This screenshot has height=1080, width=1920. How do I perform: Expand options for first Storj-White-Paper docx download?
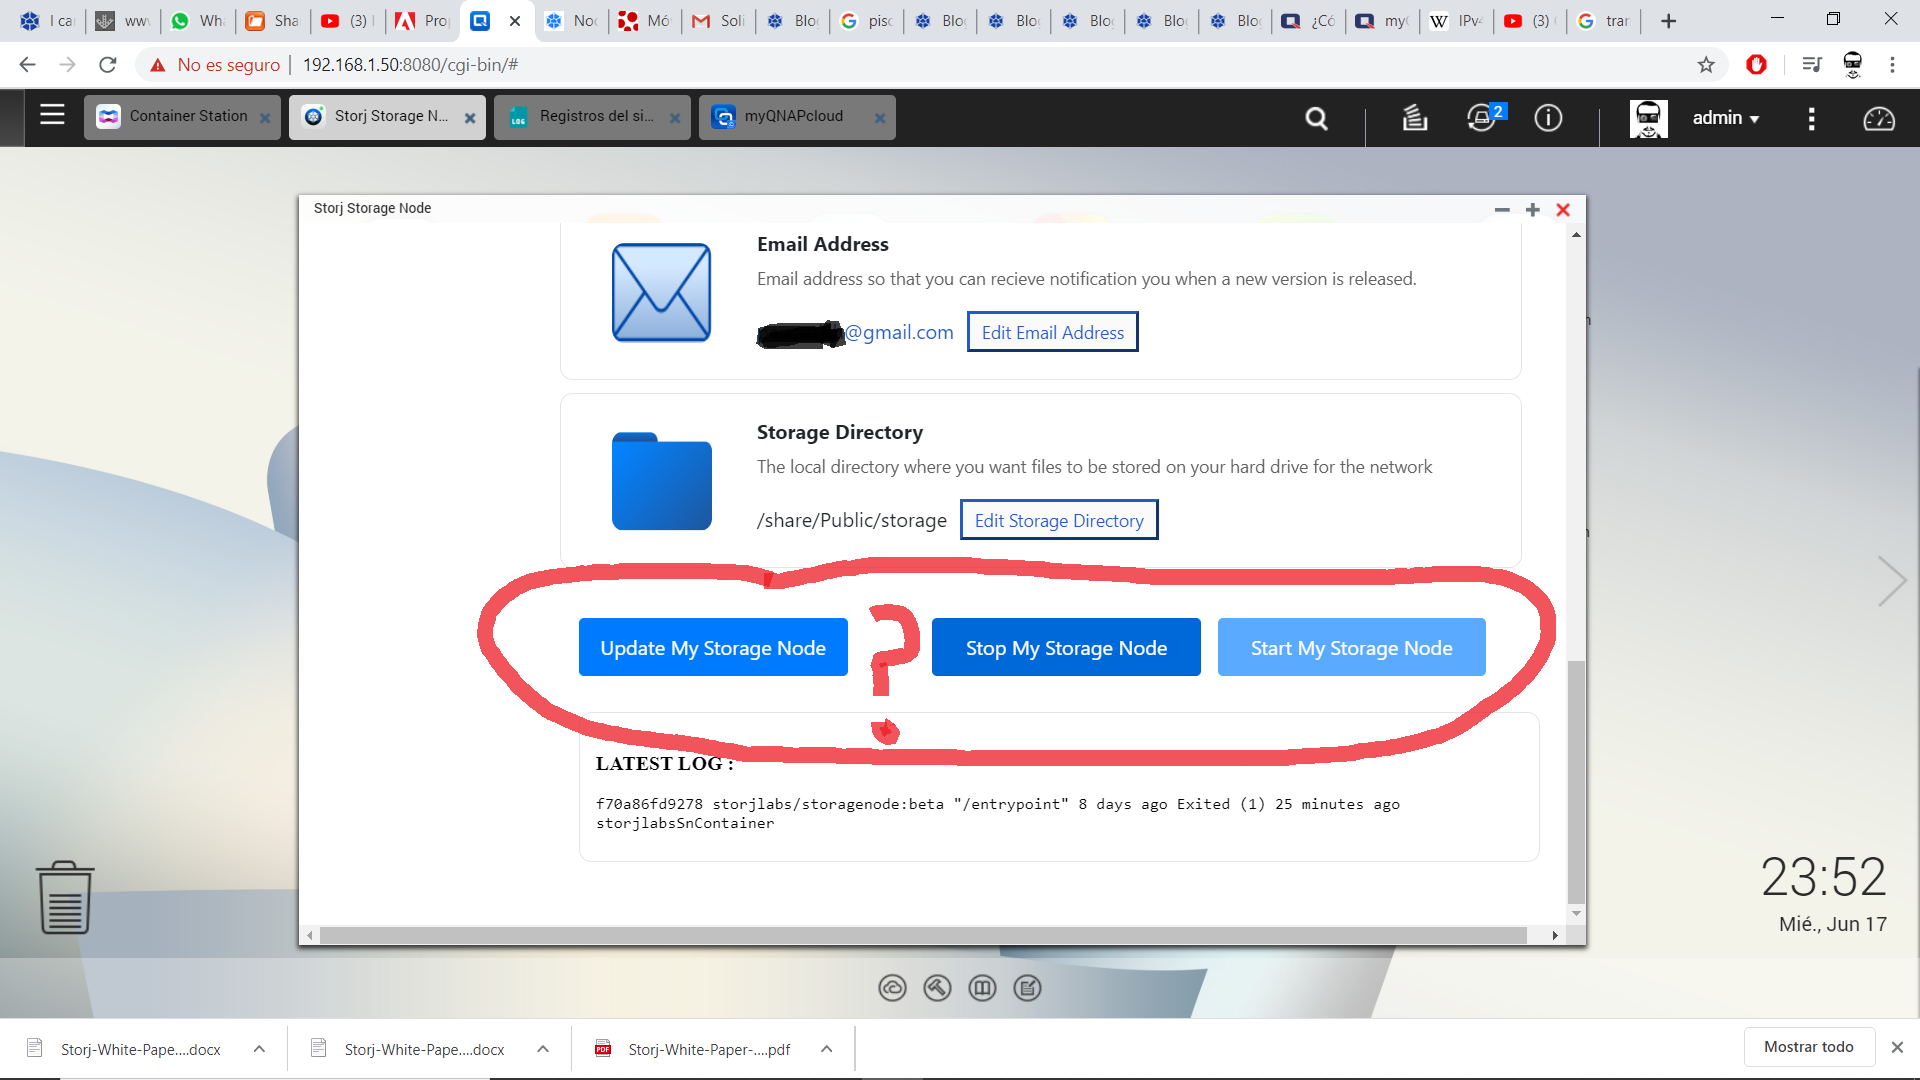point(259,1049)
